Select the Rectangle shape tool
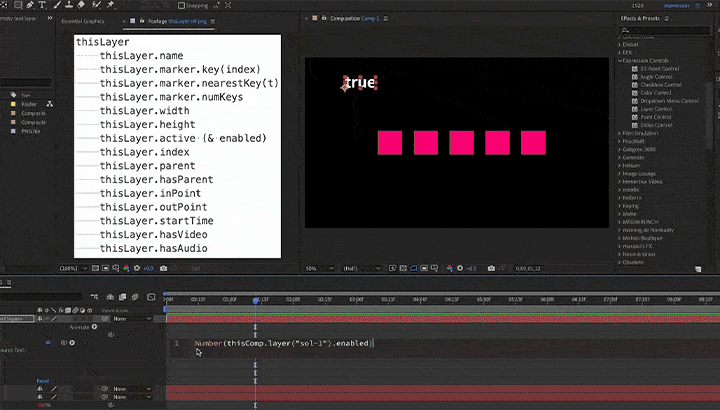Image resolution: width=720 pixels, height=410 pixels. click(18, 5)
